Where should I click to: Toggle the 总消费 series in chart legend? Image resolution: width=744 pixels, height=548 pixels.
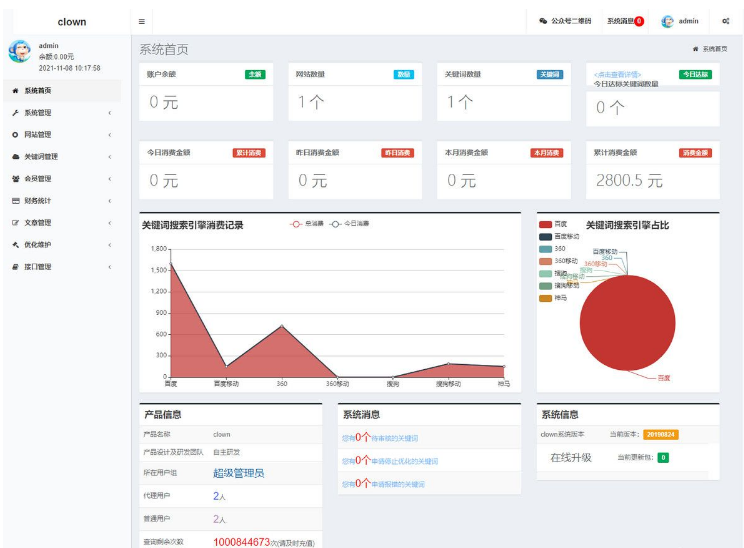point(306,224)
